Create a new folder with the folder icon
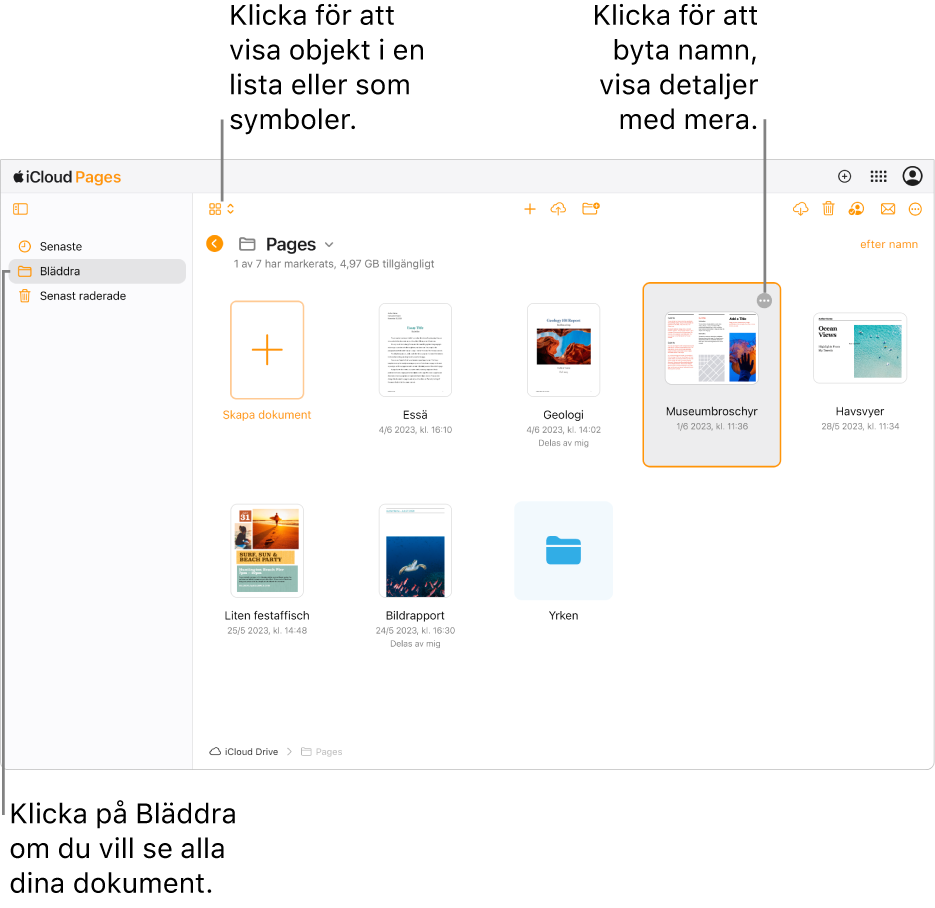Screen dimensions: 935x908 pos(590,209)
